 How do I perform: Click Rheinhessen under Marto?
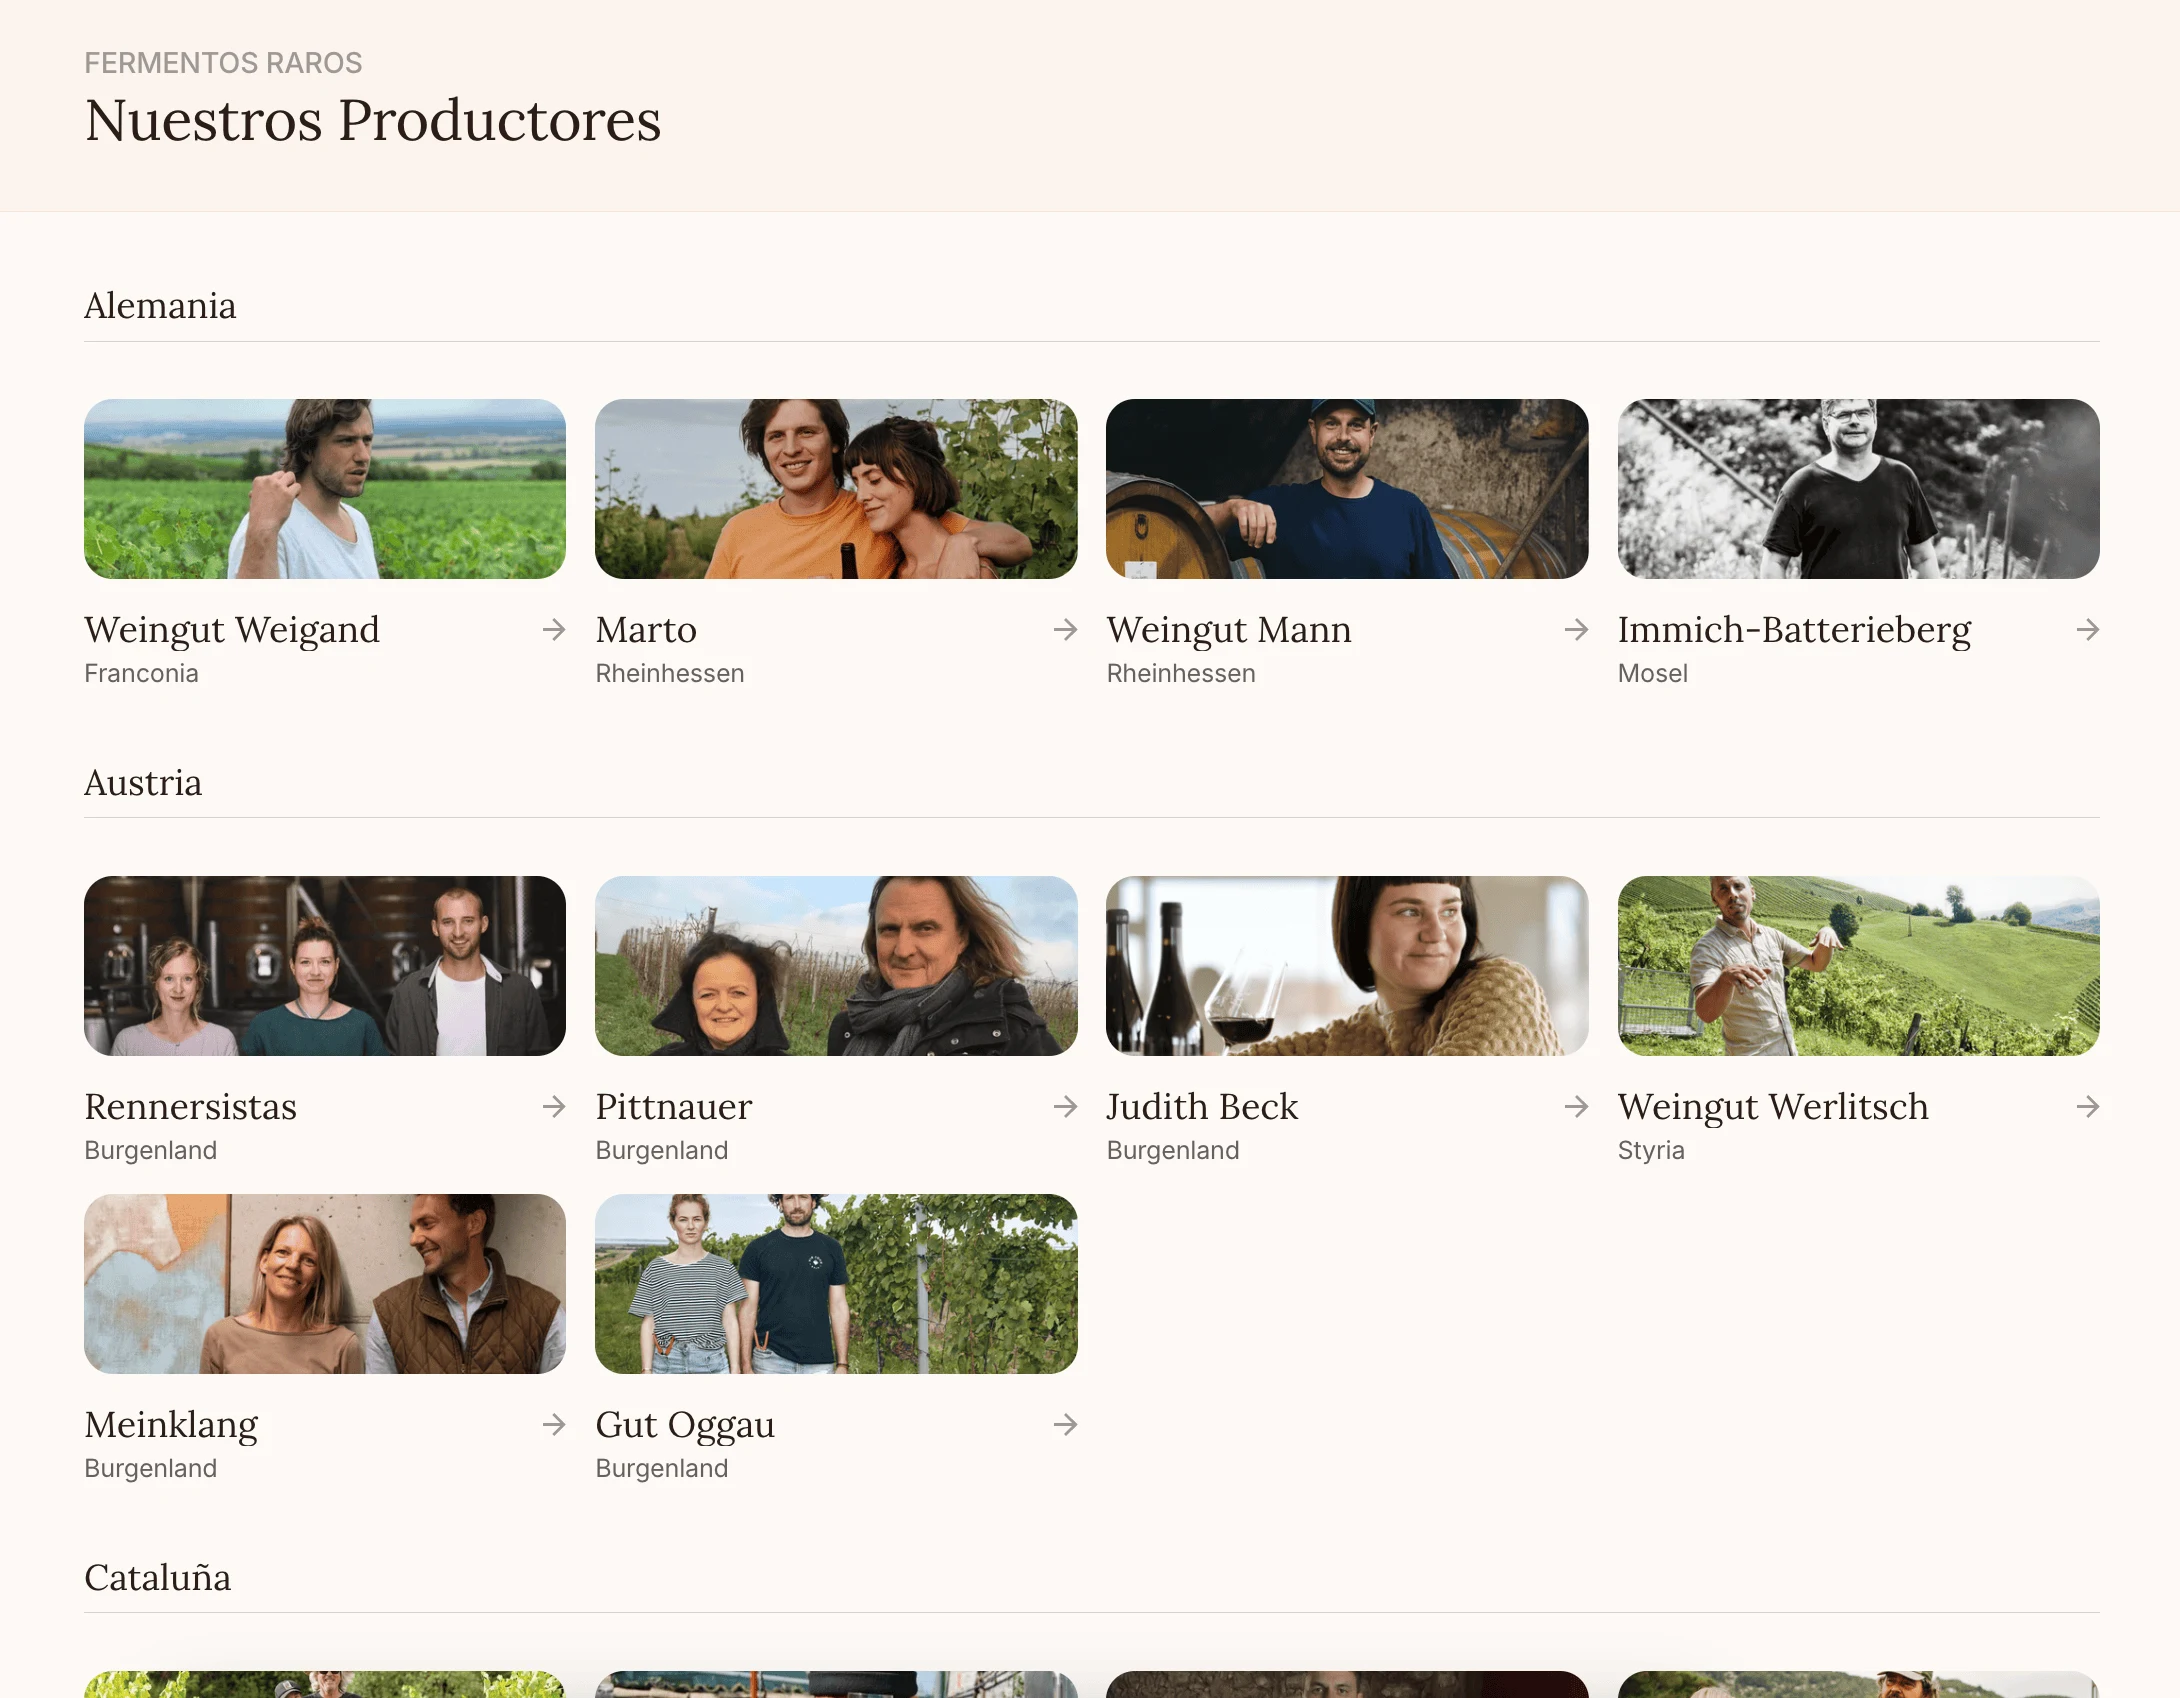click(670, 673)
